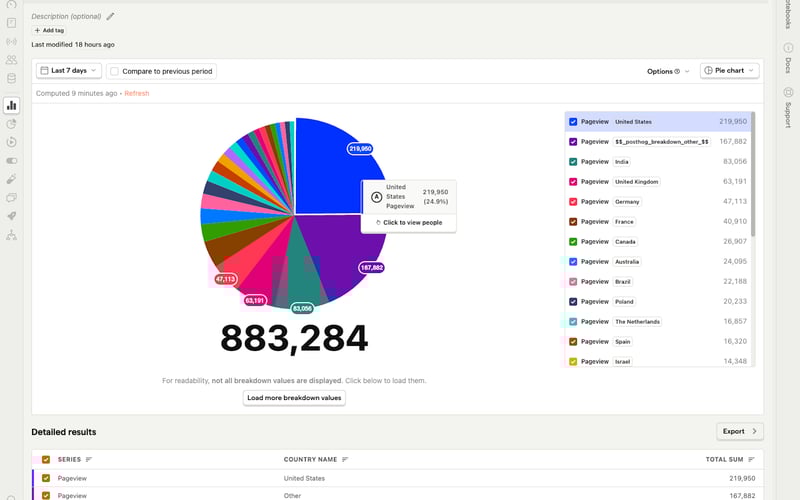Open the Pie chart type dropdown
The width and height of the screenshot is (800, 500).
pyautogui.click(x=730, y=71)
